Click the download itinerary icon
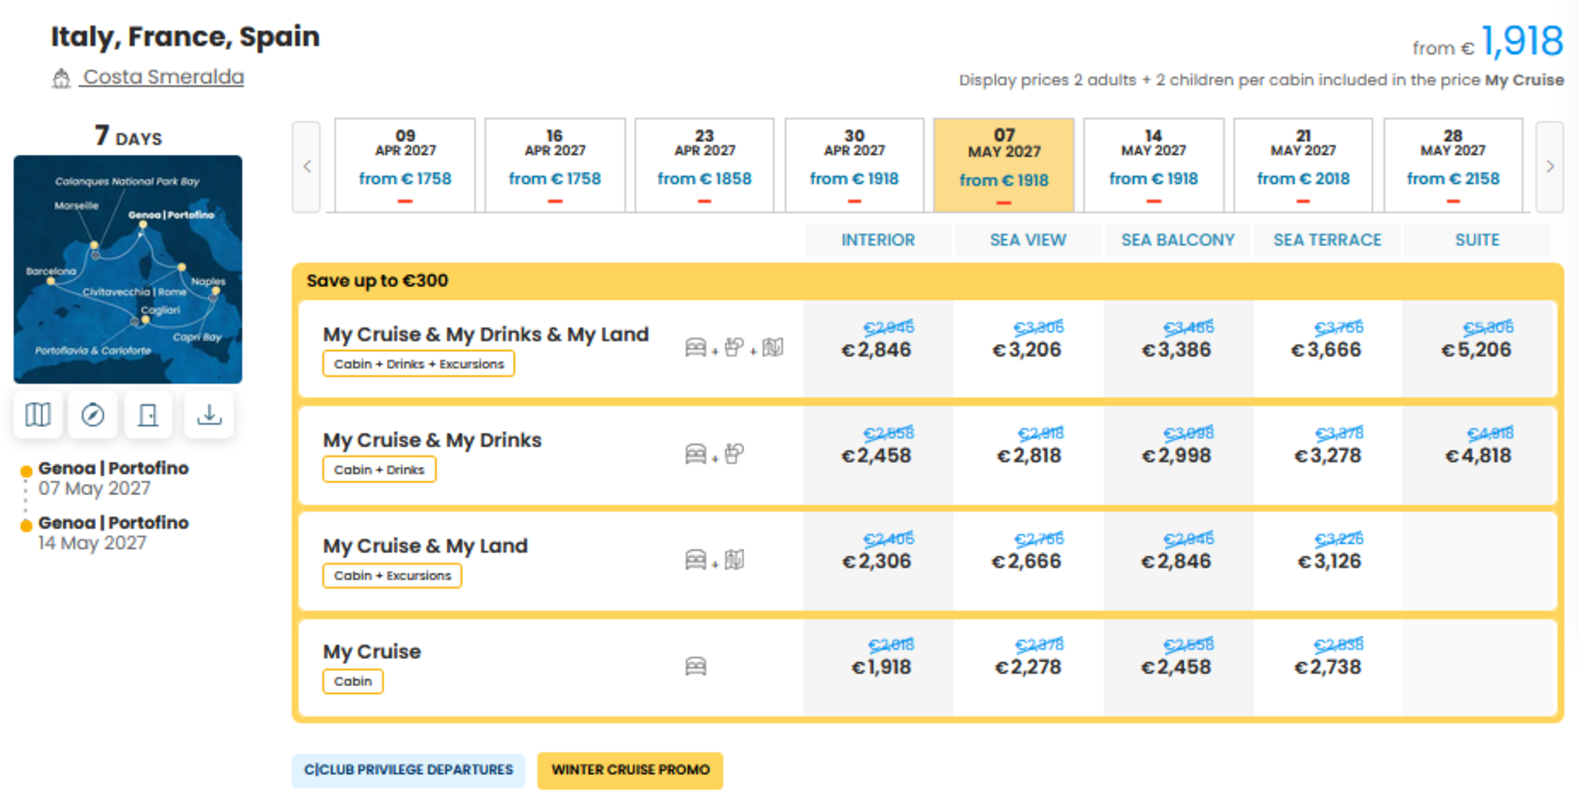Viewport: 1578px width, 800px height. (209, 415)
